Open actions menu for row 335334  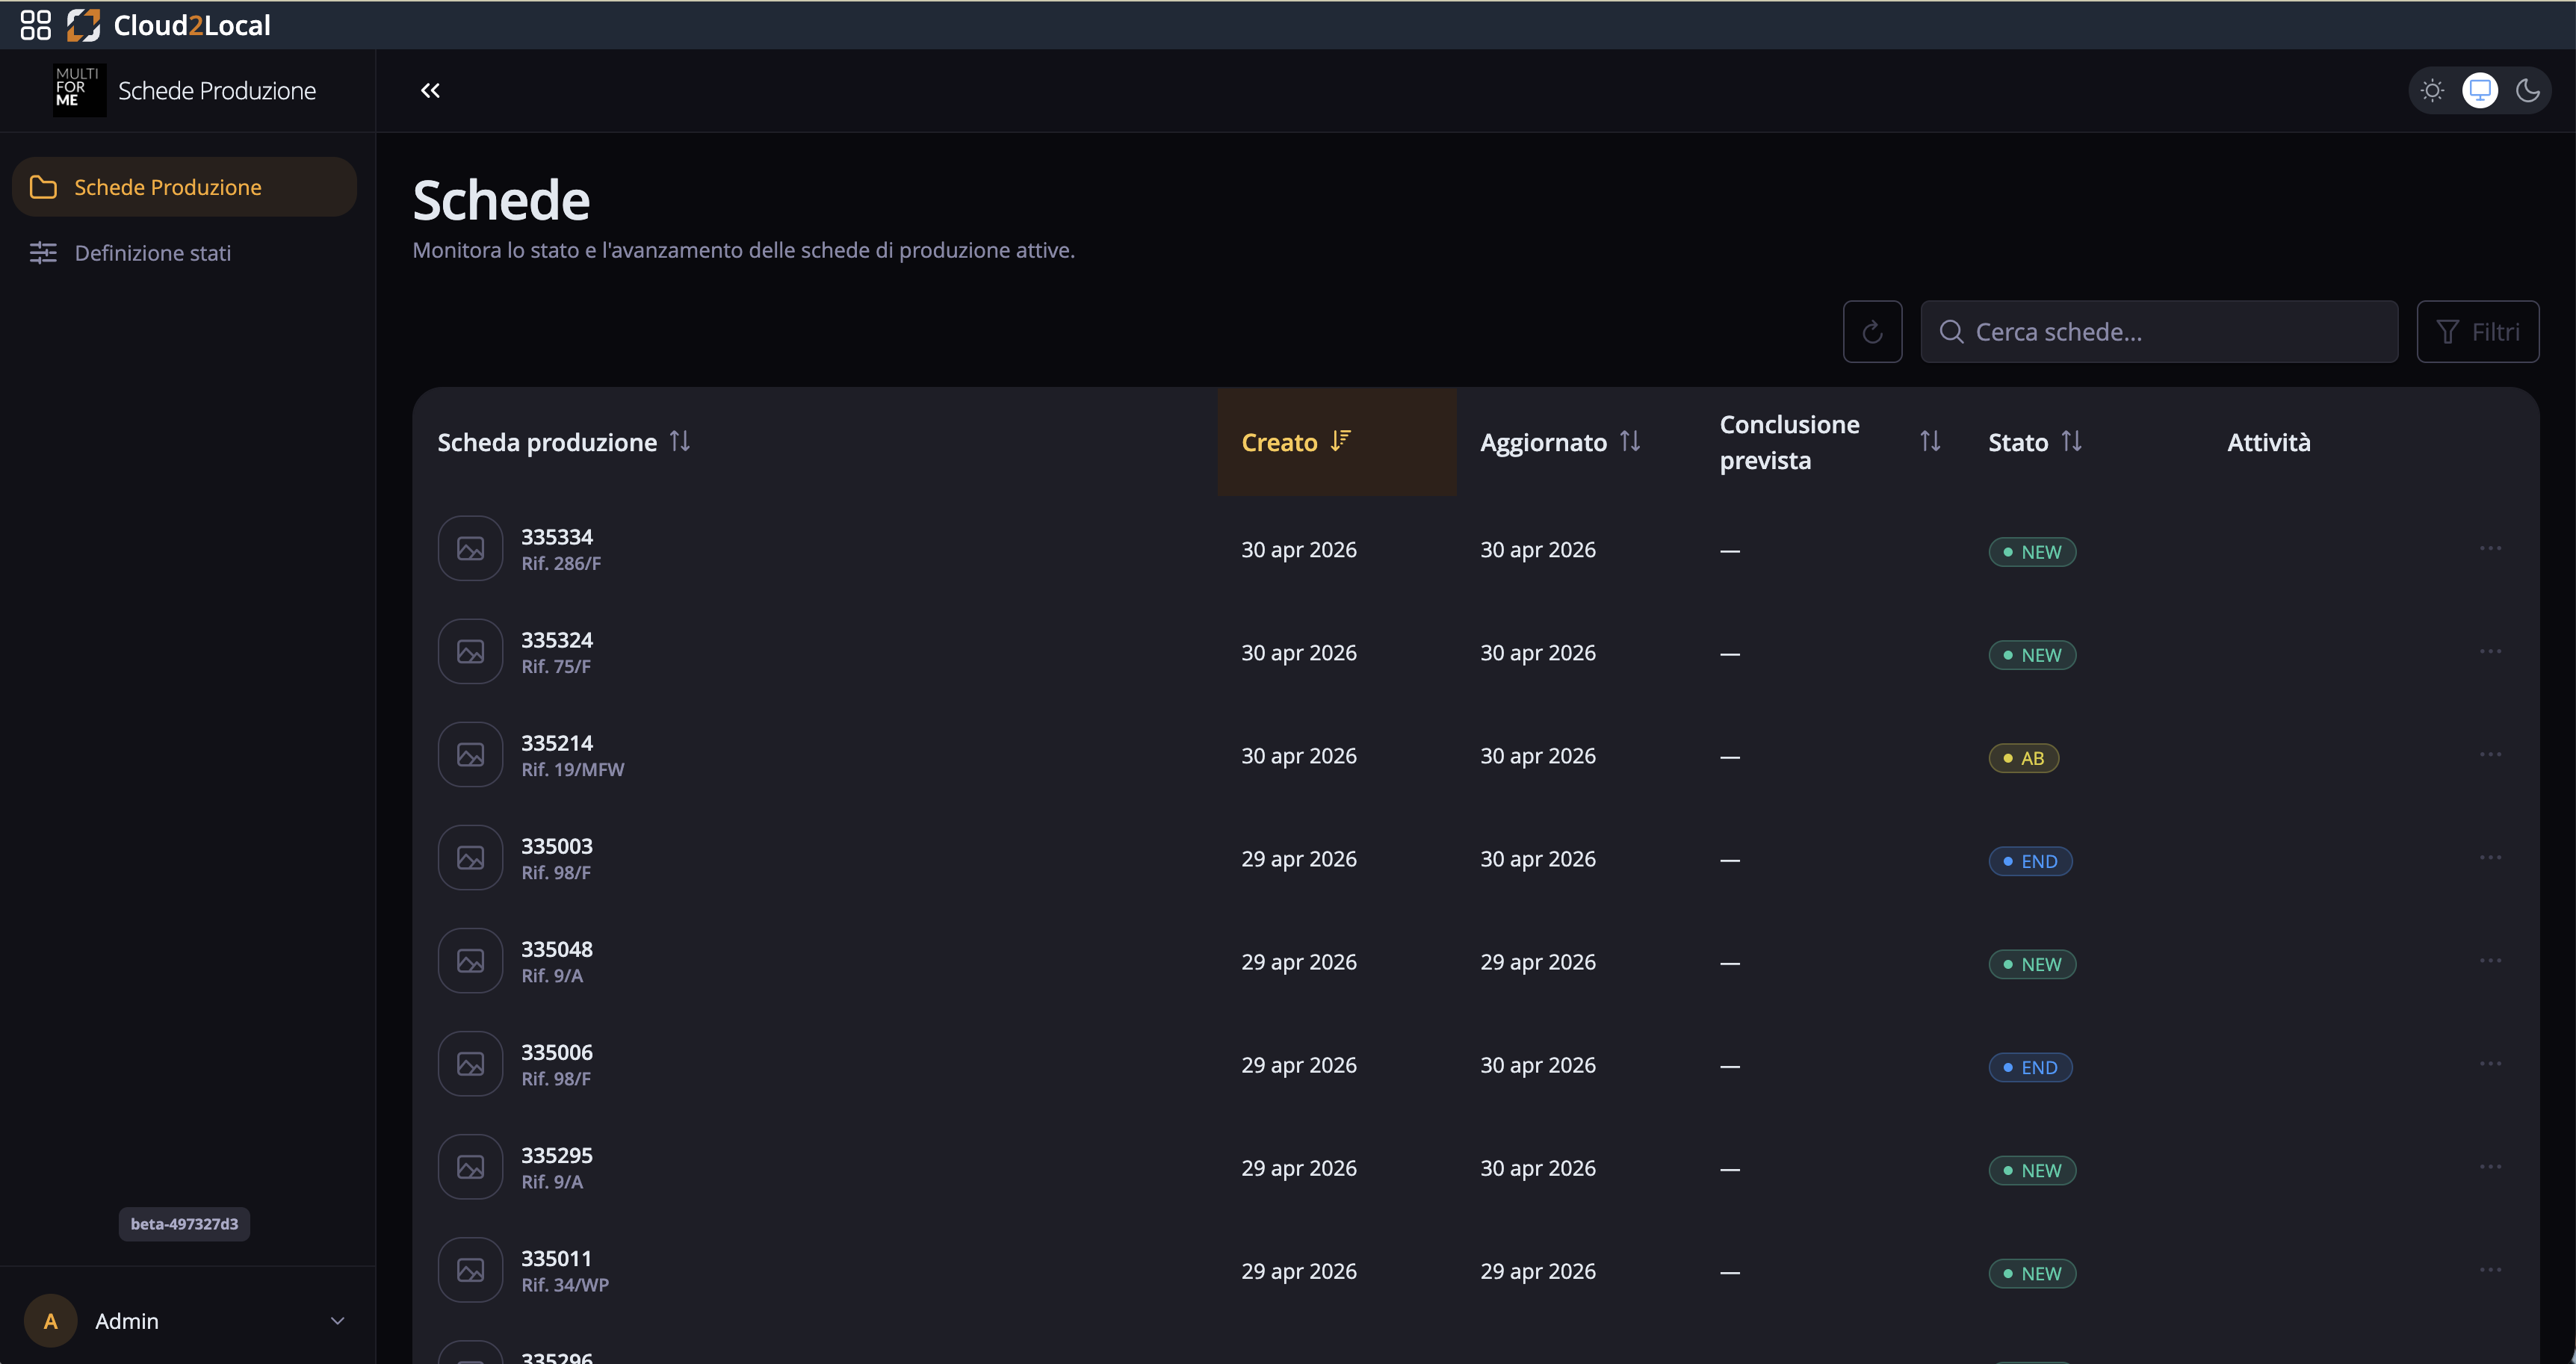pos(2490,548)
